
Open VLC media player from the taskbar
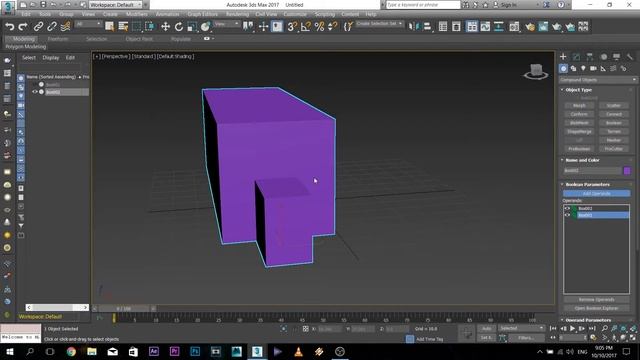click(298, 351)
